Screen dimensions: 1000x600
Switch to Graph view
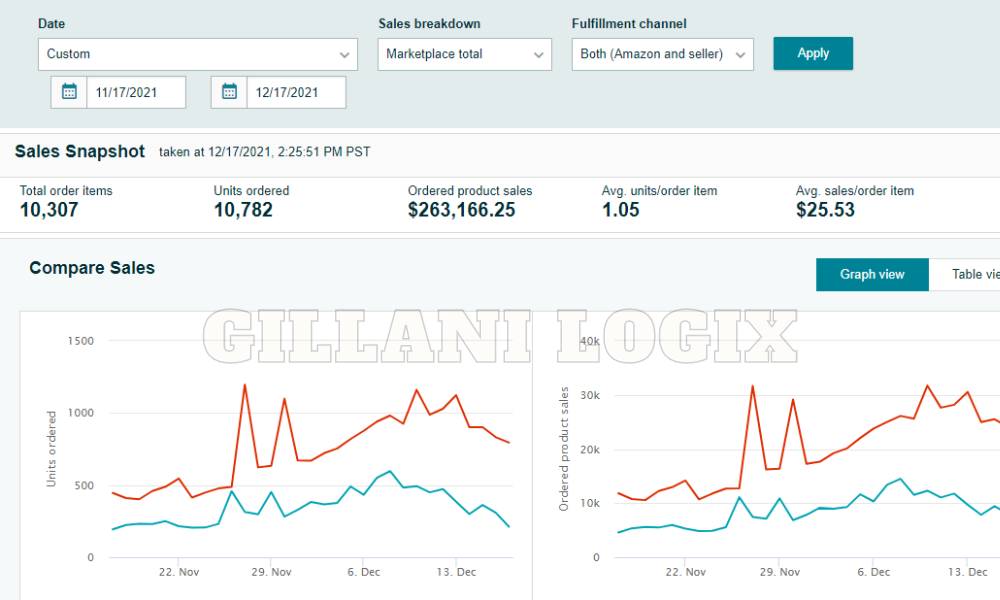tap(871, 274)
